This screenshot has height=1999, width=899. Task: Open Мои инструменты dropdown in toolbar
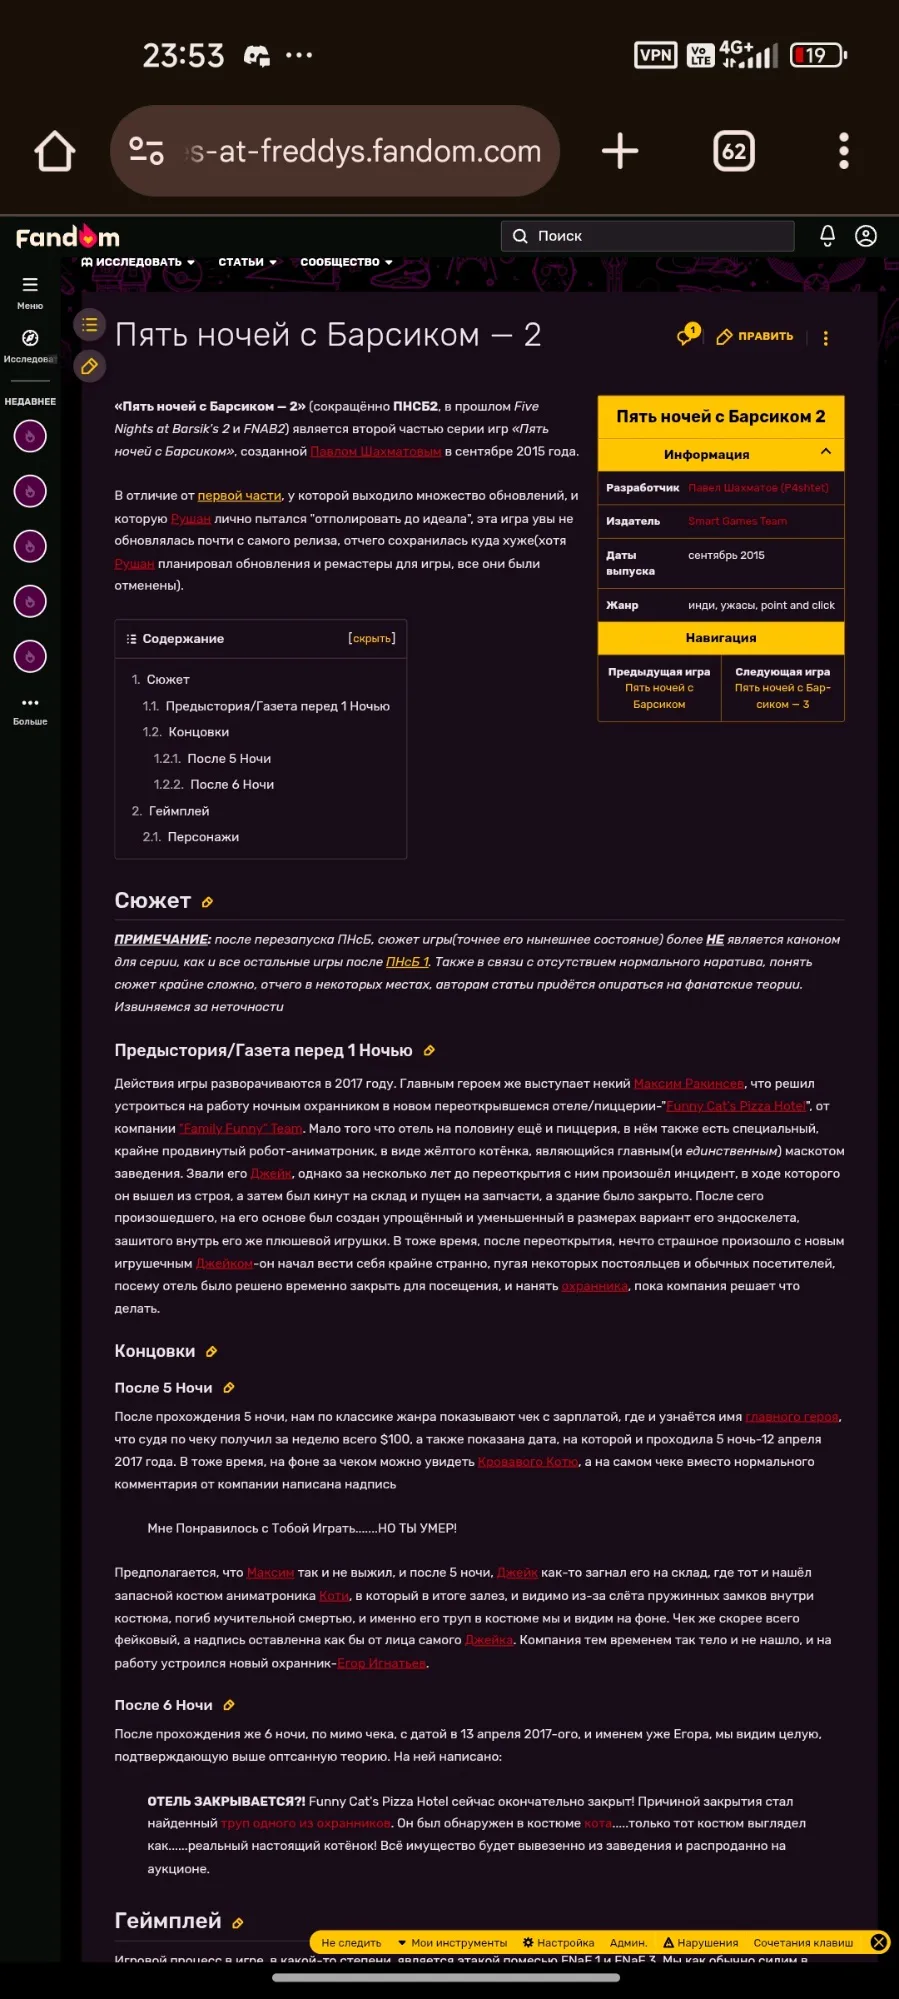[452, 1943]
